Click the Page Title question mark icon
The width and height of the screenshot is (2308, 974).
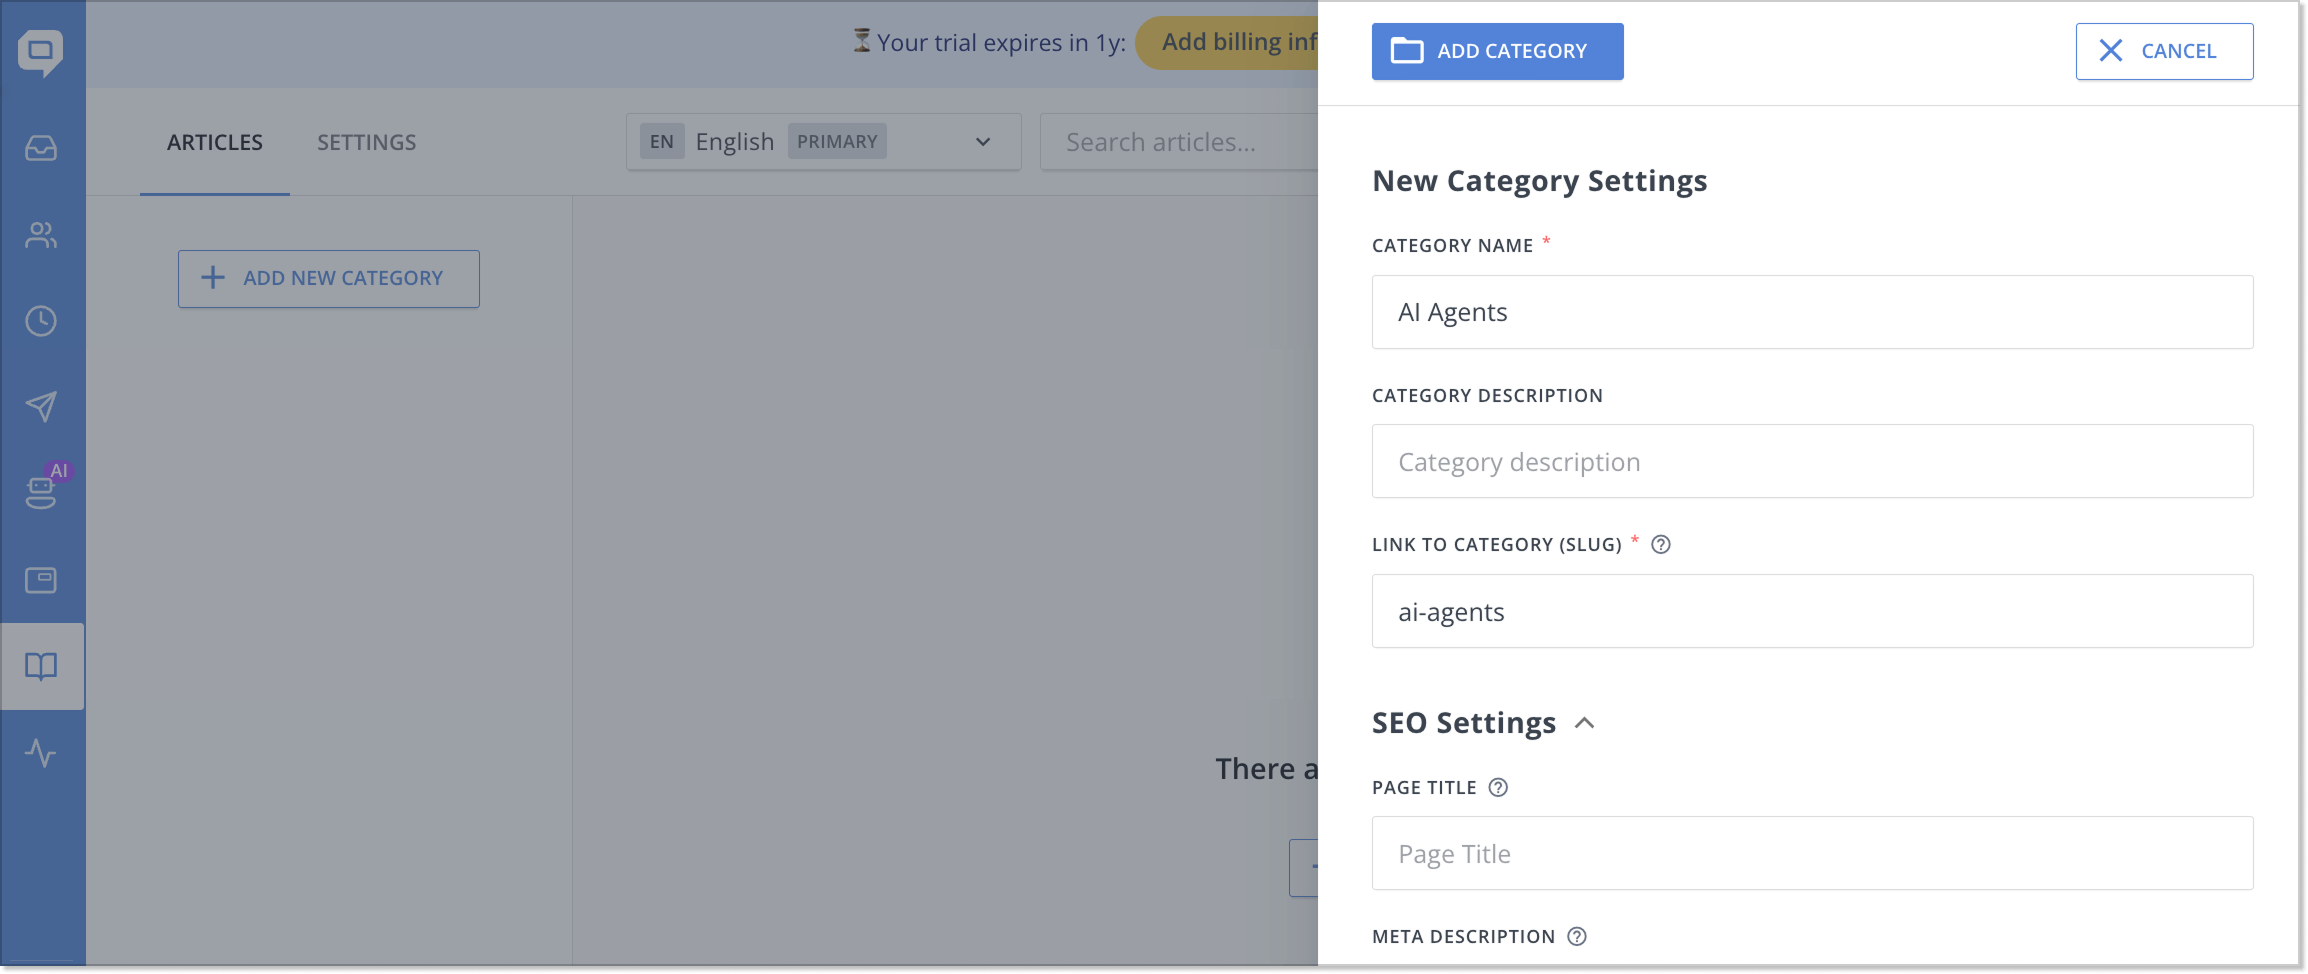(x=1497, y=787)
